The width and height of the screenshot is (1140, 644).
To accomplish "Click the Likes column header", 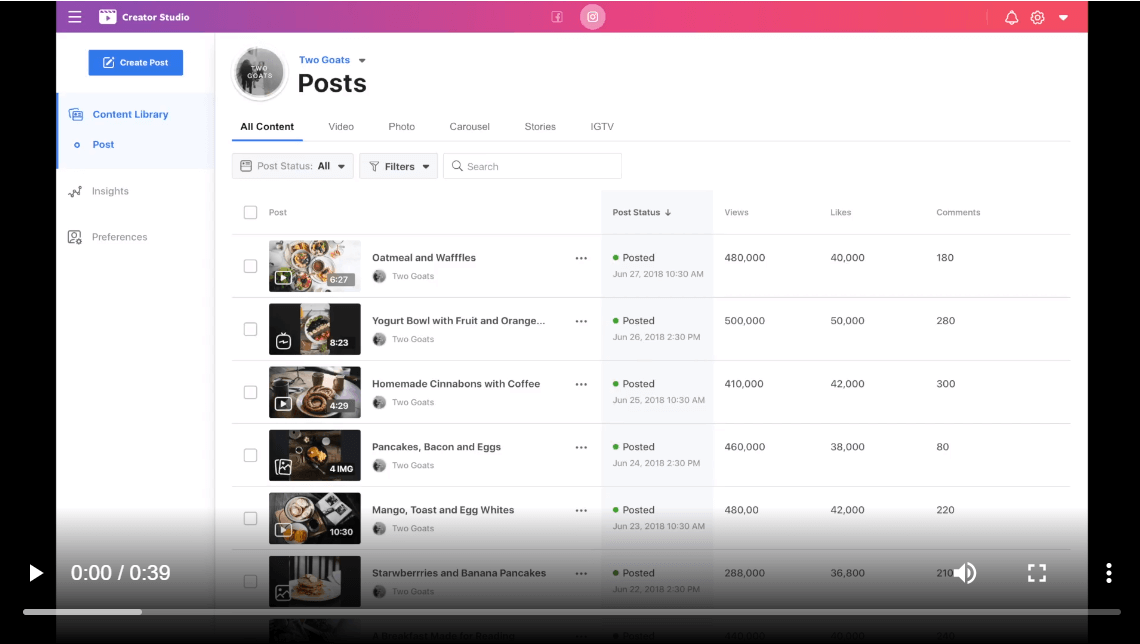I will [840, 212].
